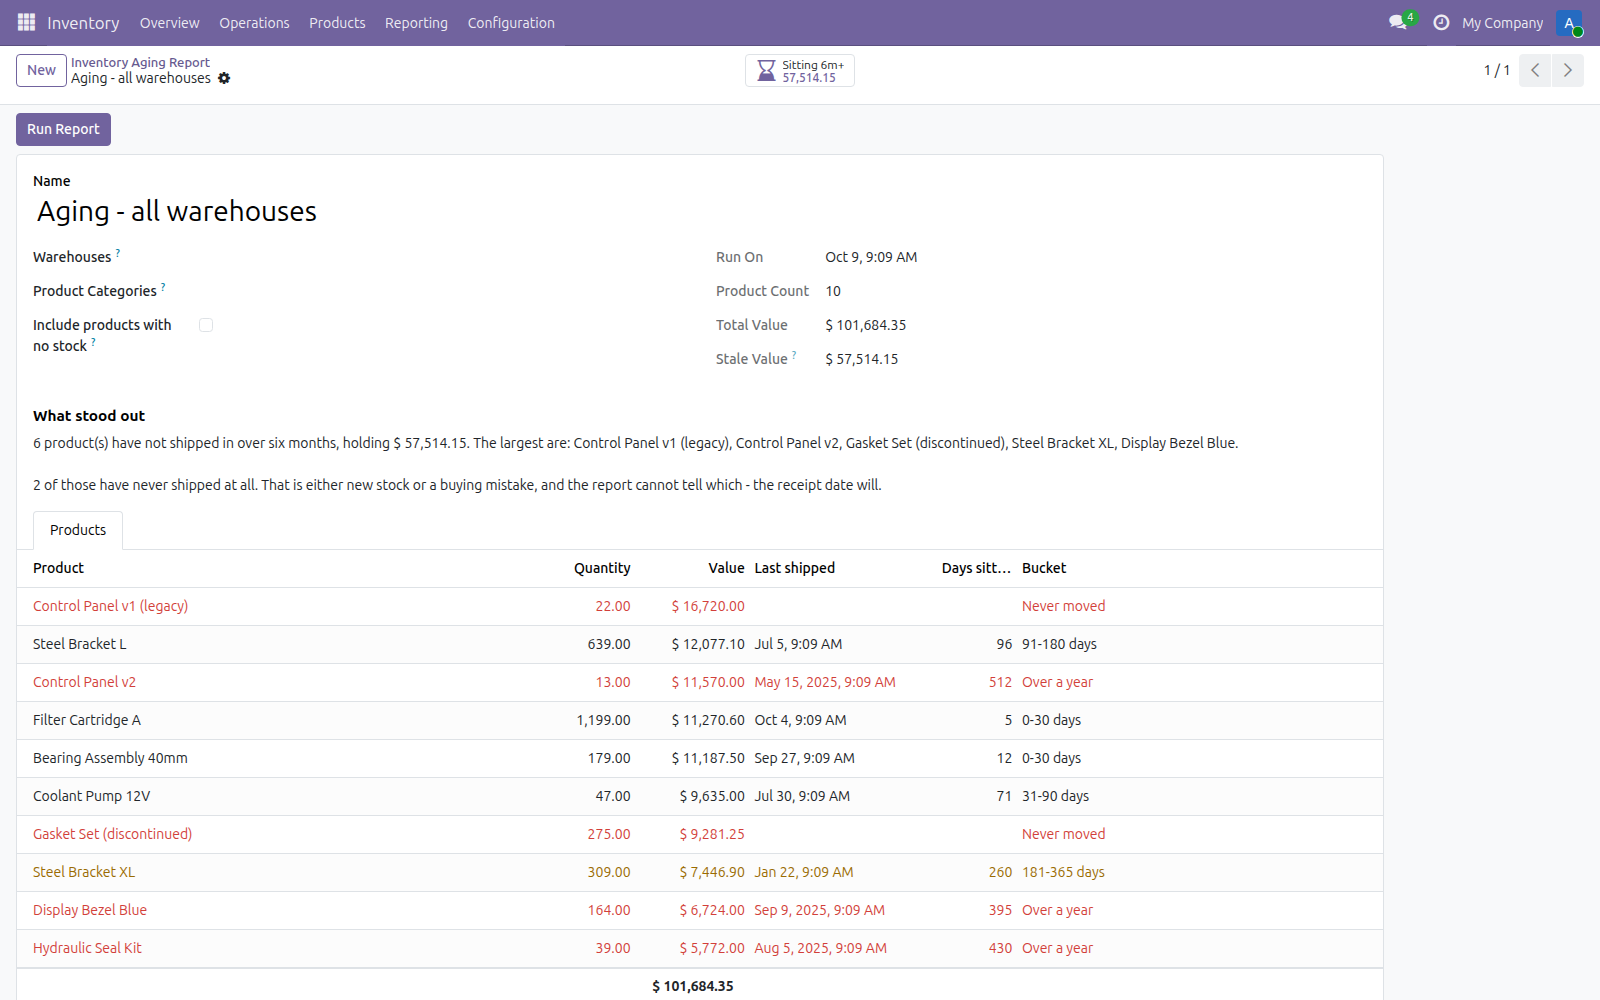Sort by the Quantity column header
Image resolution: width=1600 pixels, height=1000 pixels.
point(602,568)
